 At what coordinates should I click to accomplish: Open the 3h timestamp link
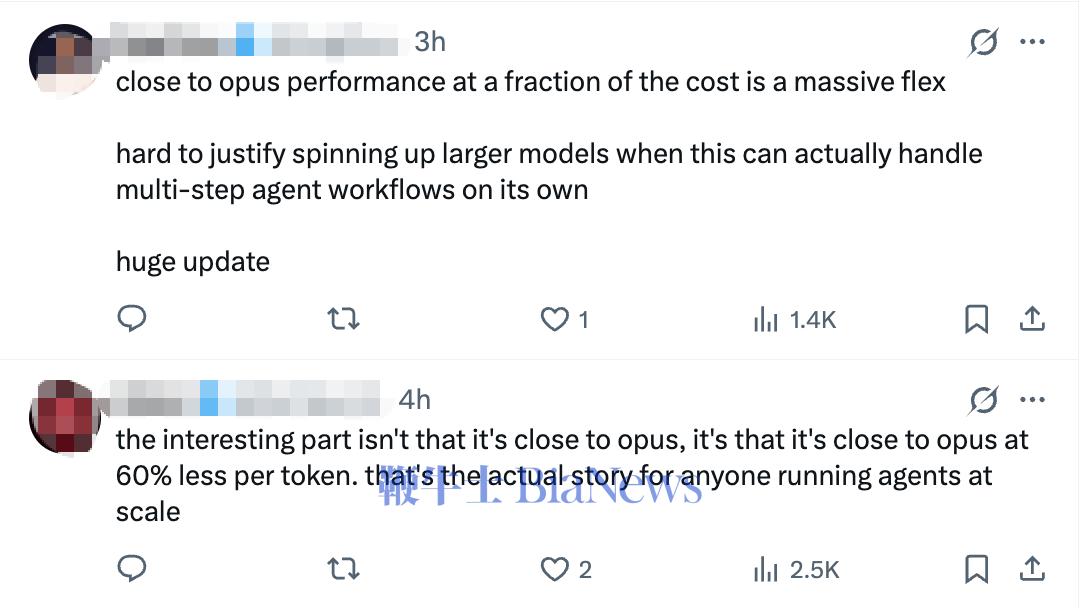point(430,42)
